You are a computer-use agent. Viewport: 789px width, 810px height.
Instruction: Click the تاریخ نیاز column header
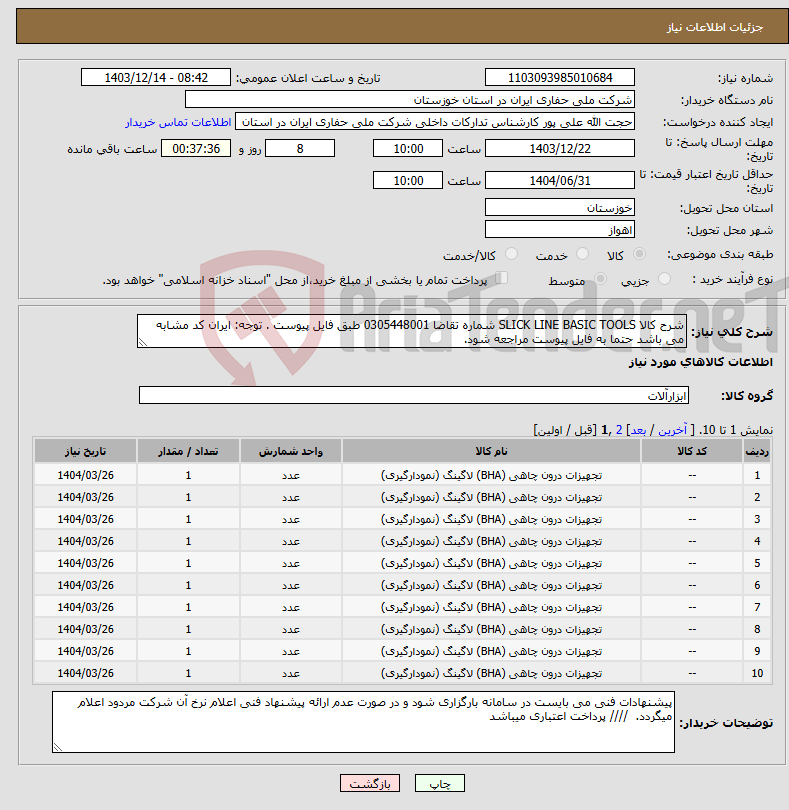click(x=85, y=451)
